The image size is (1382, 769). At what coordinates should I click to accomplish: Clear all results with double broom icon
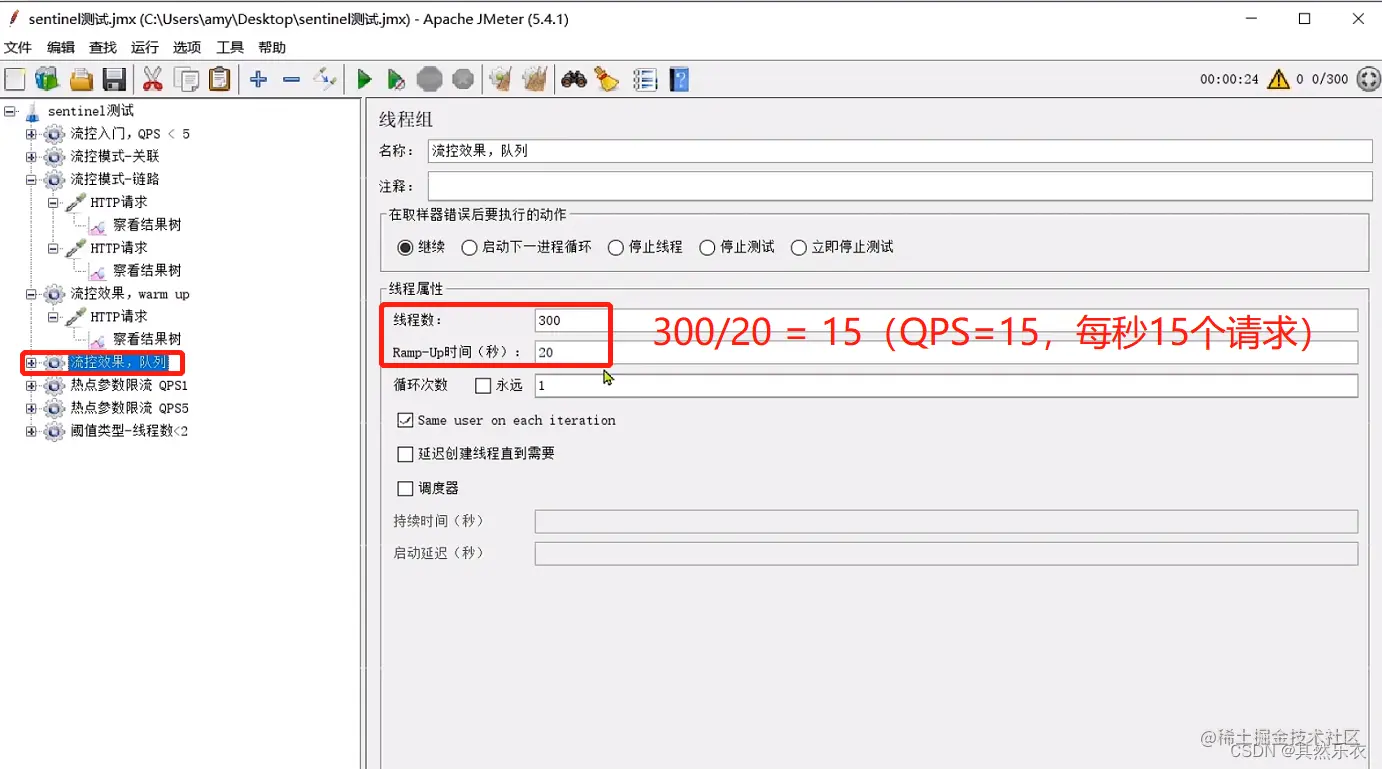pos(534,79)
